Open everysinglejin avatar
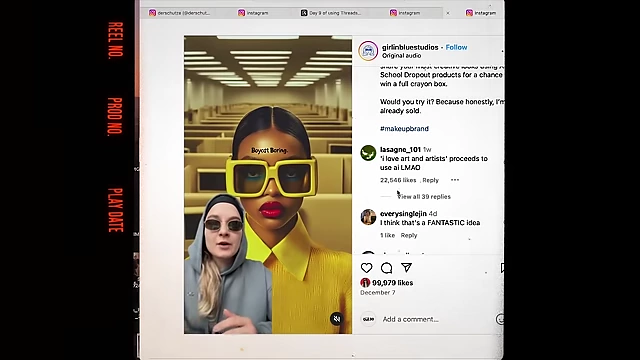 pyautogui.click(x=368, y=217)
